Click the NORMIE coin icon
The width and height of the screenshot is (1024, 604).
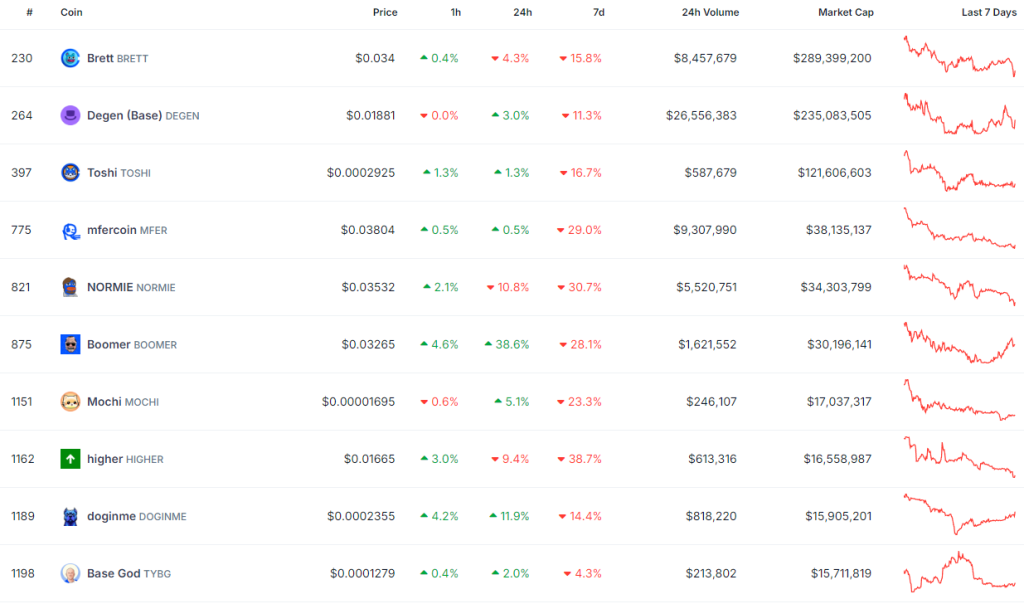point(69,286)
